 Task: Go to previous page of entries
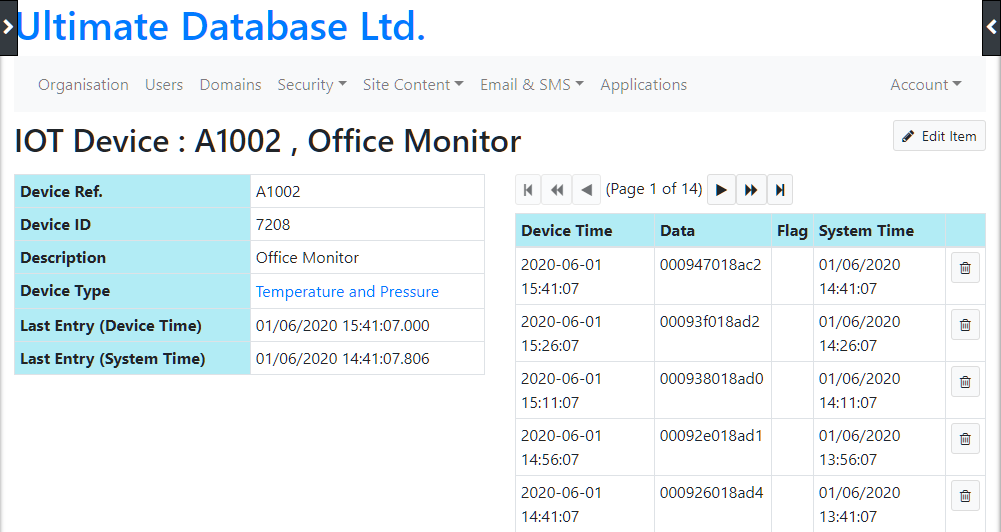(587, 190)
